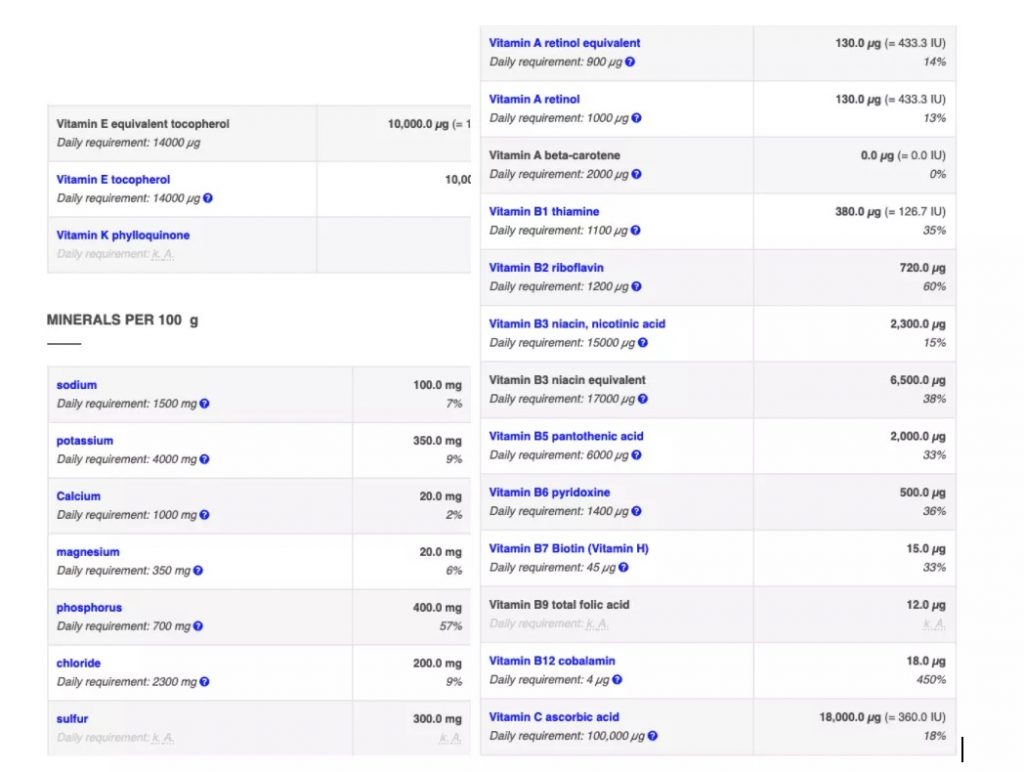Click help icon beside Vitamin C requirement

[652, 736]
